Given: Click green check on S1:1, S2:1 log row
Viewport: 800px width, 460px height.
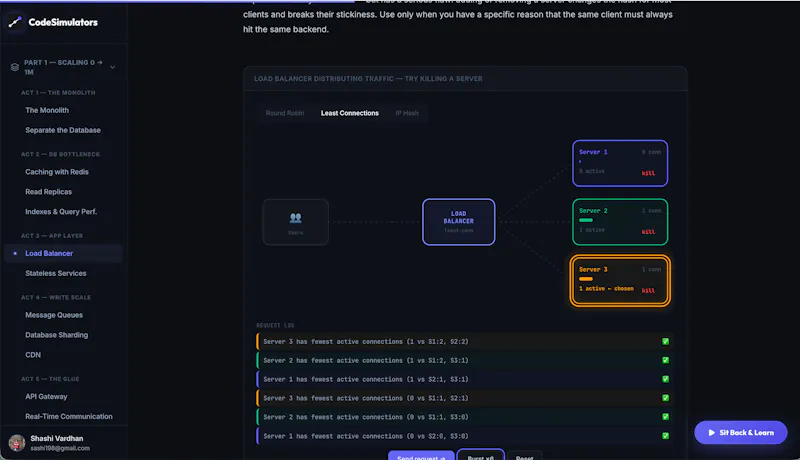Looking at the screenshot, I should pyautogui.click(x=665, y=398).
